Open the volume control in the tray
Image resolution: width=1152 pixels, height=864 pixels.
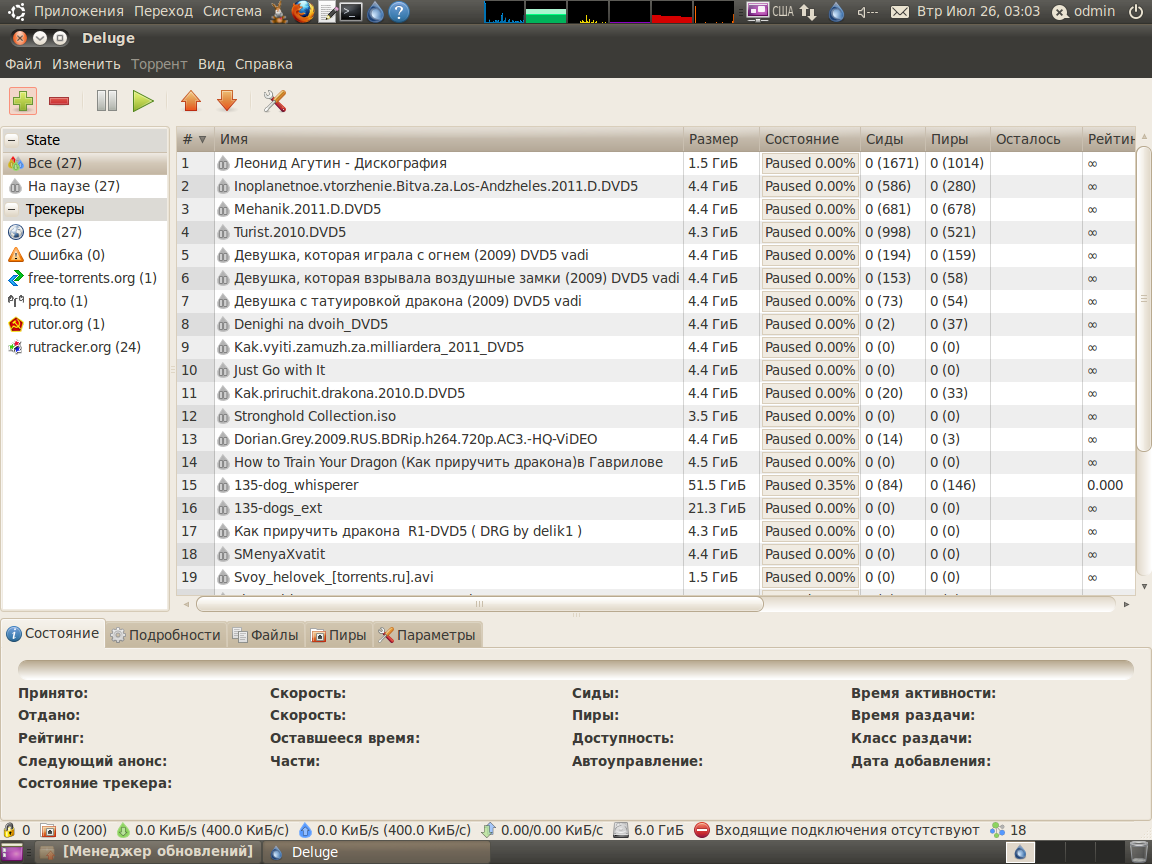pos(868,11)
